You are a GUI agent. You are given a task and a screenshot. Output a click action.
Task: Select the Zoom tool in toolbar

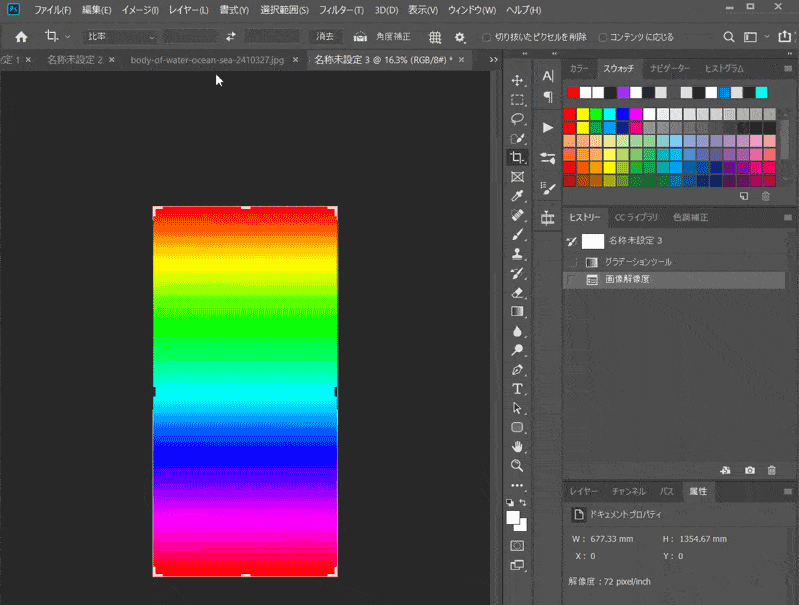tap(517, 466)
